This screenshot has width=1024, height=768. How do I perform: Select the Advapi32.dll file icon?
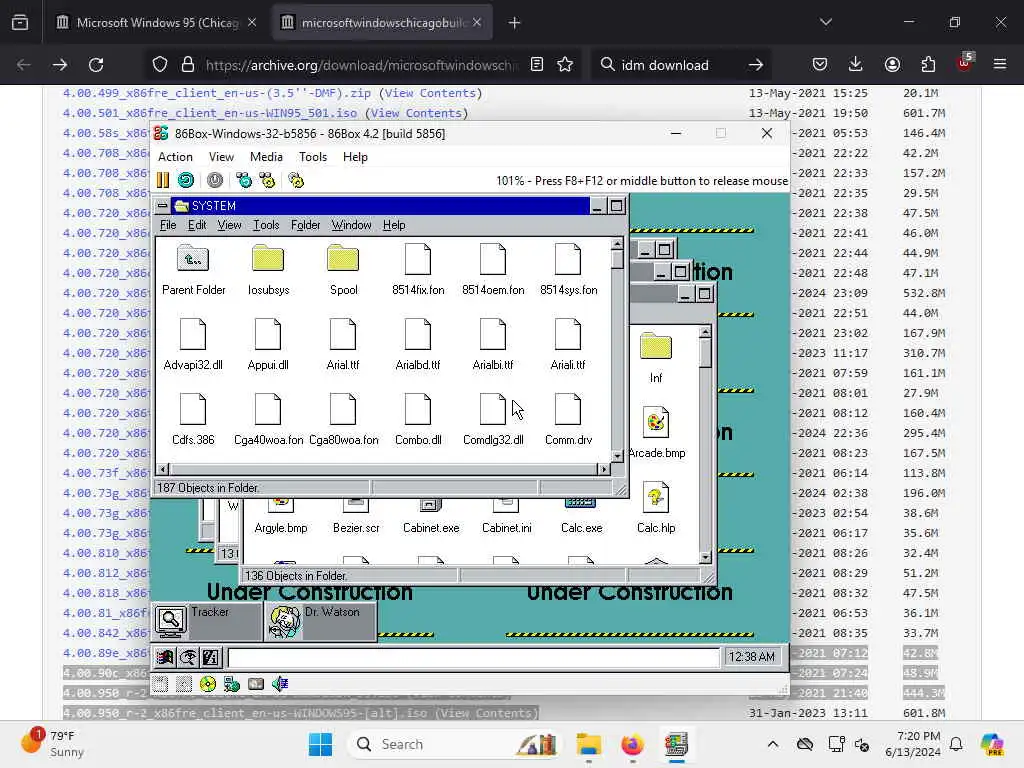click(193, 334)
